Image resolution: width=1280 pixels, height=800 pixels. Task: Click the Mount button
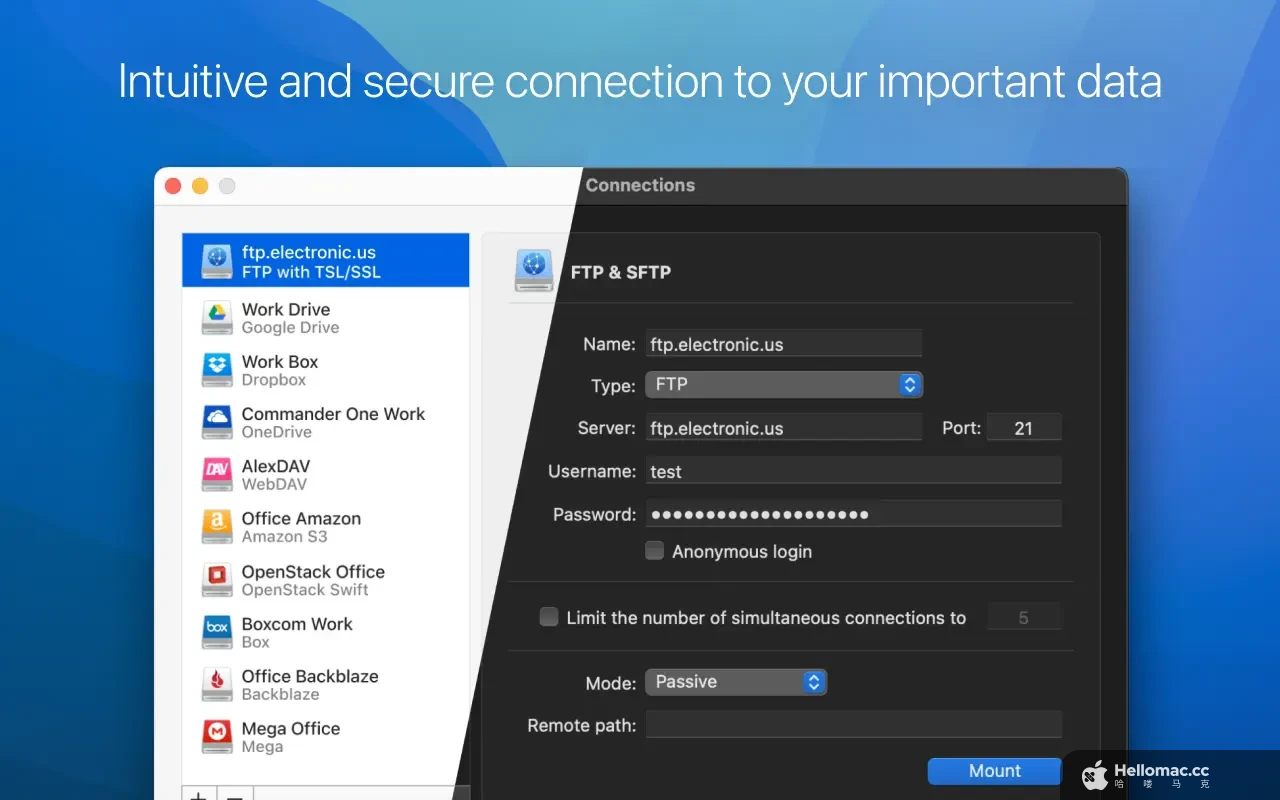(x=994, y=771)
